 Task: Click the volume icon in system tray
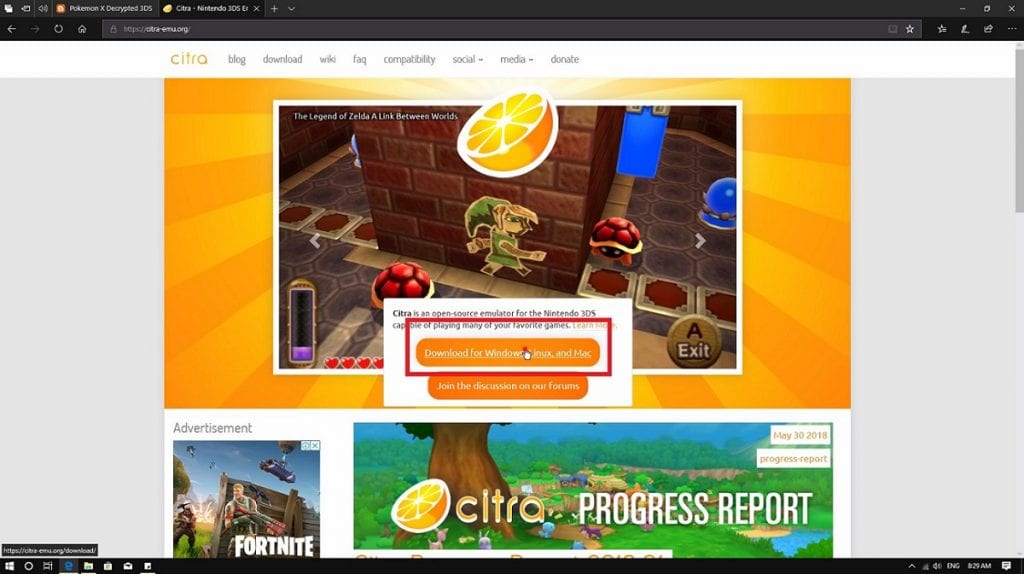pyautogui.click(x=937, y=566)
